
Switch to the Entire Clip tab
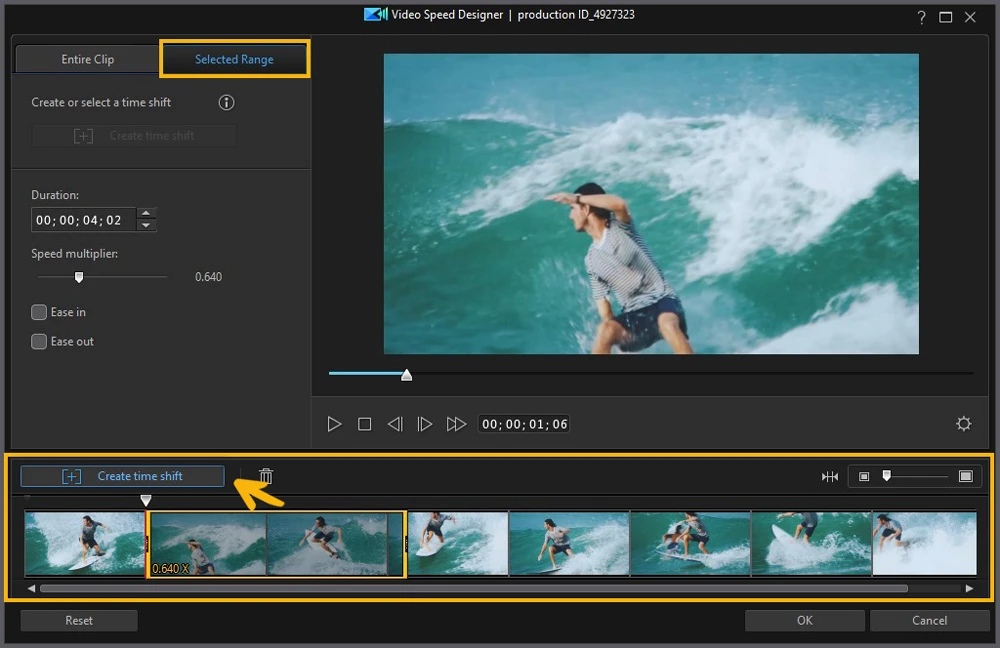click(x=88, y=60)
